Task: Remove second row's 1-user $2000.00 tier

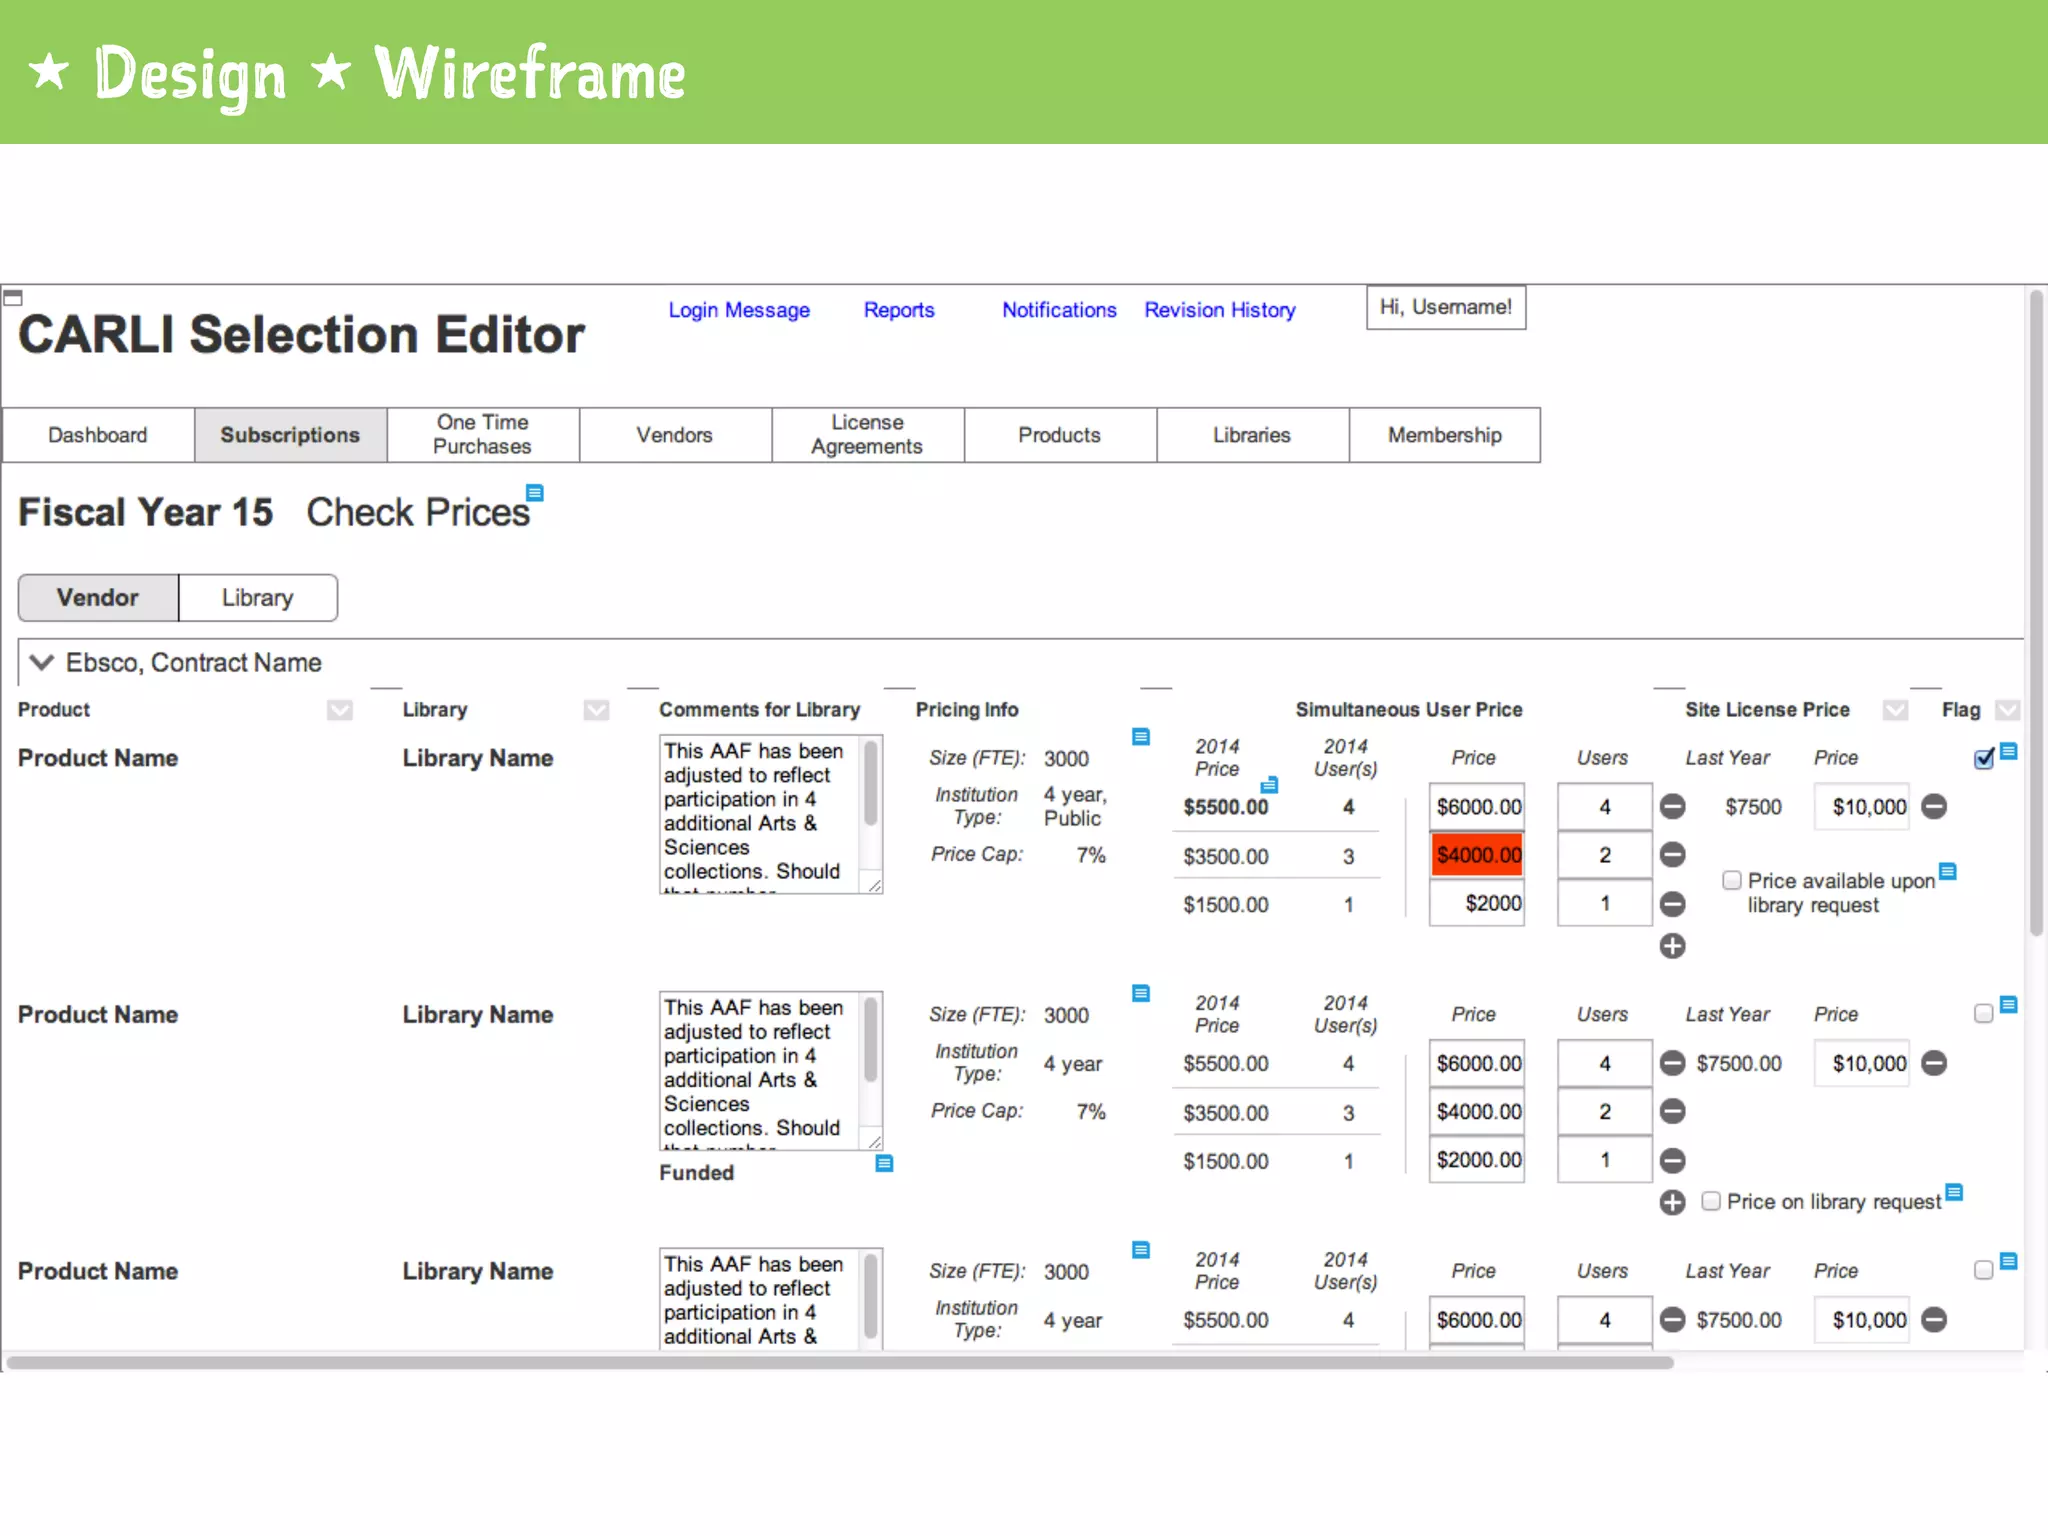Action: pyautogui.click(x=1672, y=1160)
